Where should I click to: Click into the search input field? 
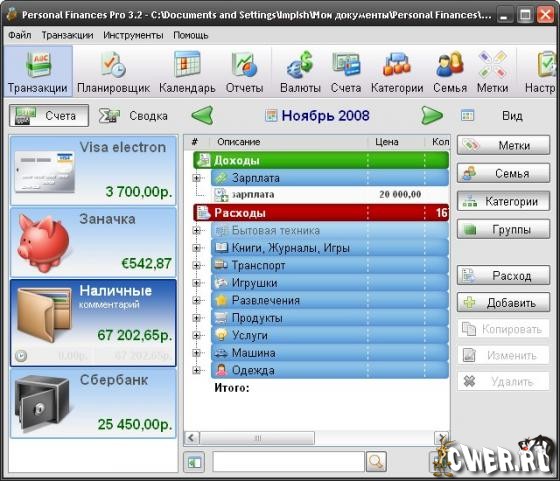289,462
